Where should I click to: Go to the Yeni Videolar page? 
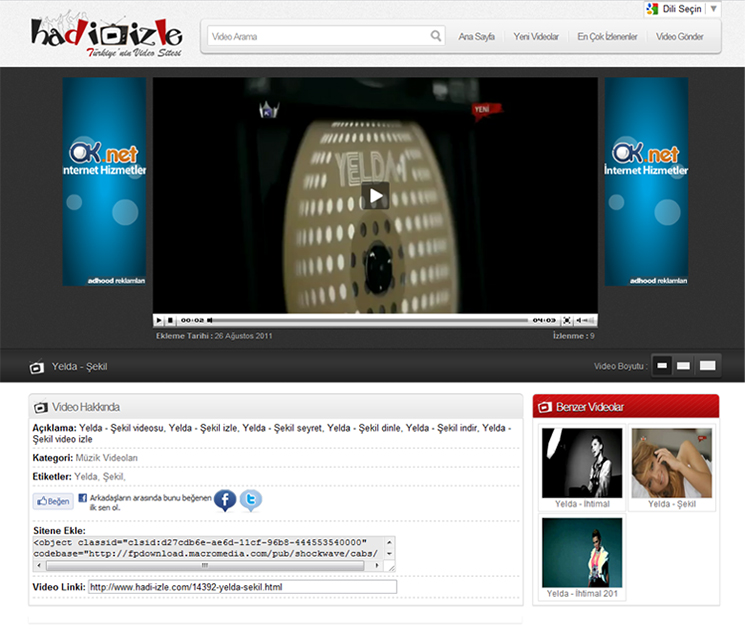coord(536,37)
